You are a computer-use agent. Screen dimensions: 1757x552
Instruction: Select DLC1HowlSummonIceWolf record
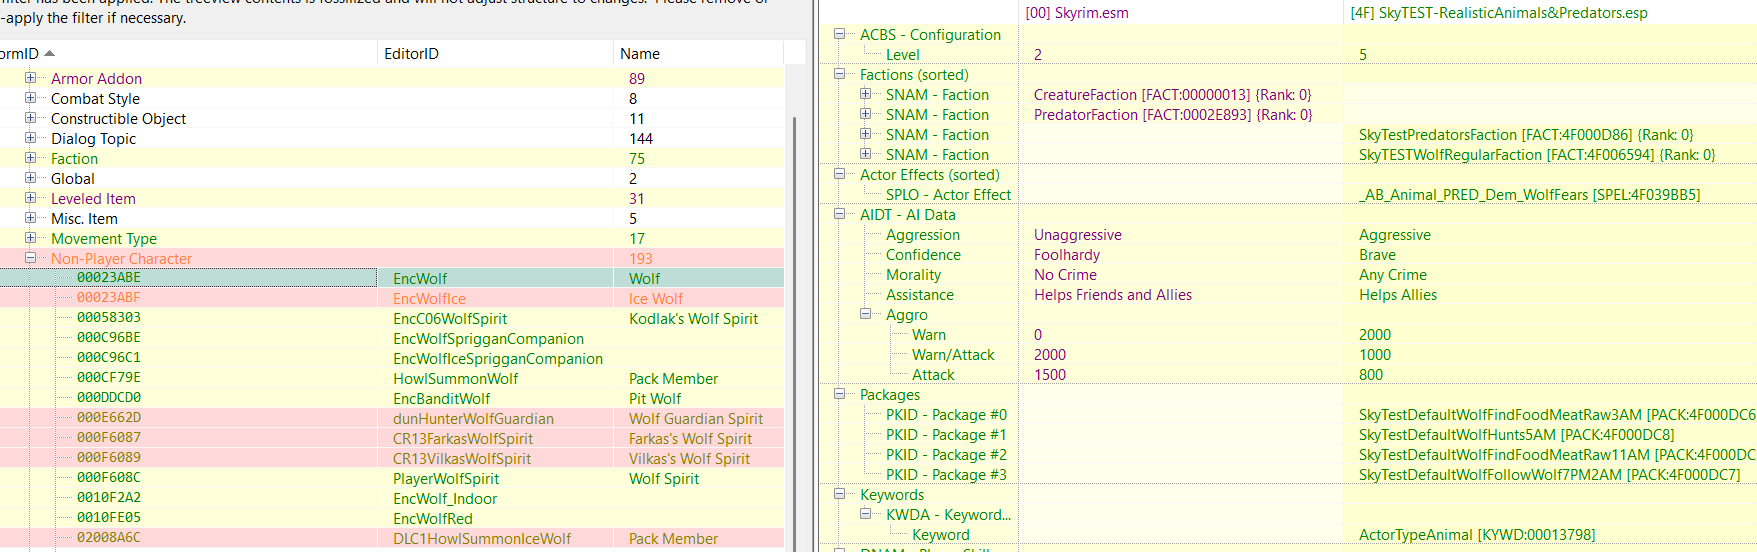click(x=392, y=538)
